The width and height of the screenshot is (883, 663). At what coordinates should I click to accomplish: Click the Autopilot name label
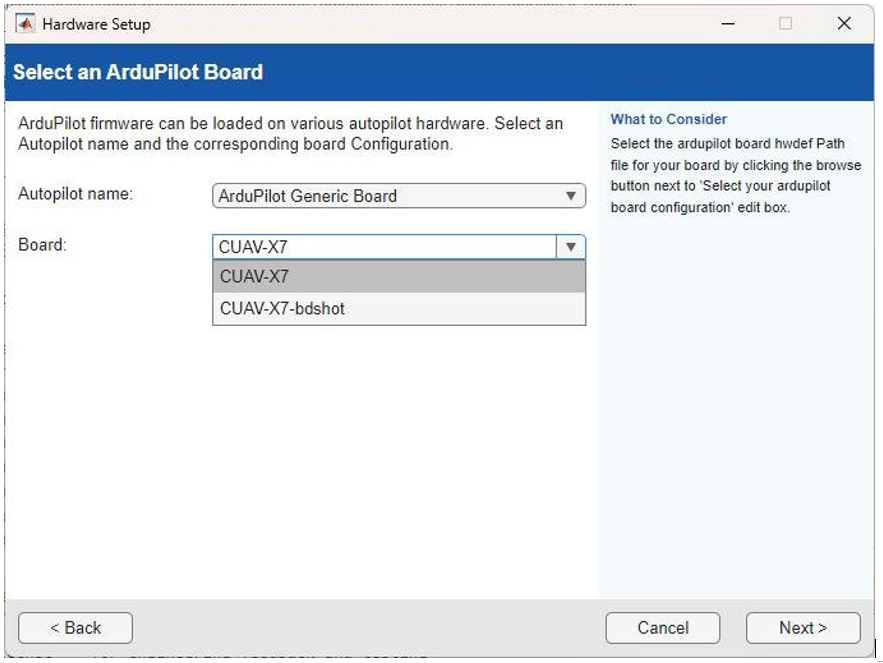pos(75,194)
